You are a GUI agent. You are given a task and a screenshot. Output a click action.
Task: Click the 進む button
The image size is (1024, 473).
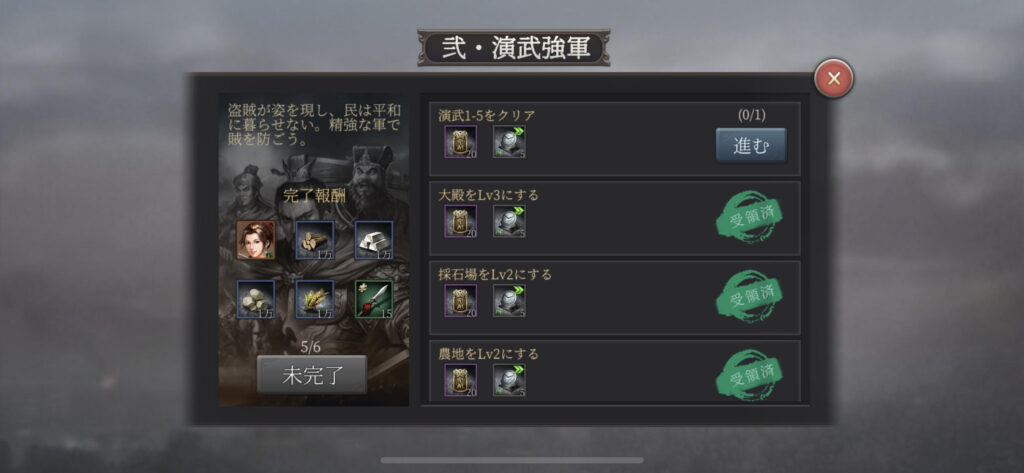tap(751, 145)
